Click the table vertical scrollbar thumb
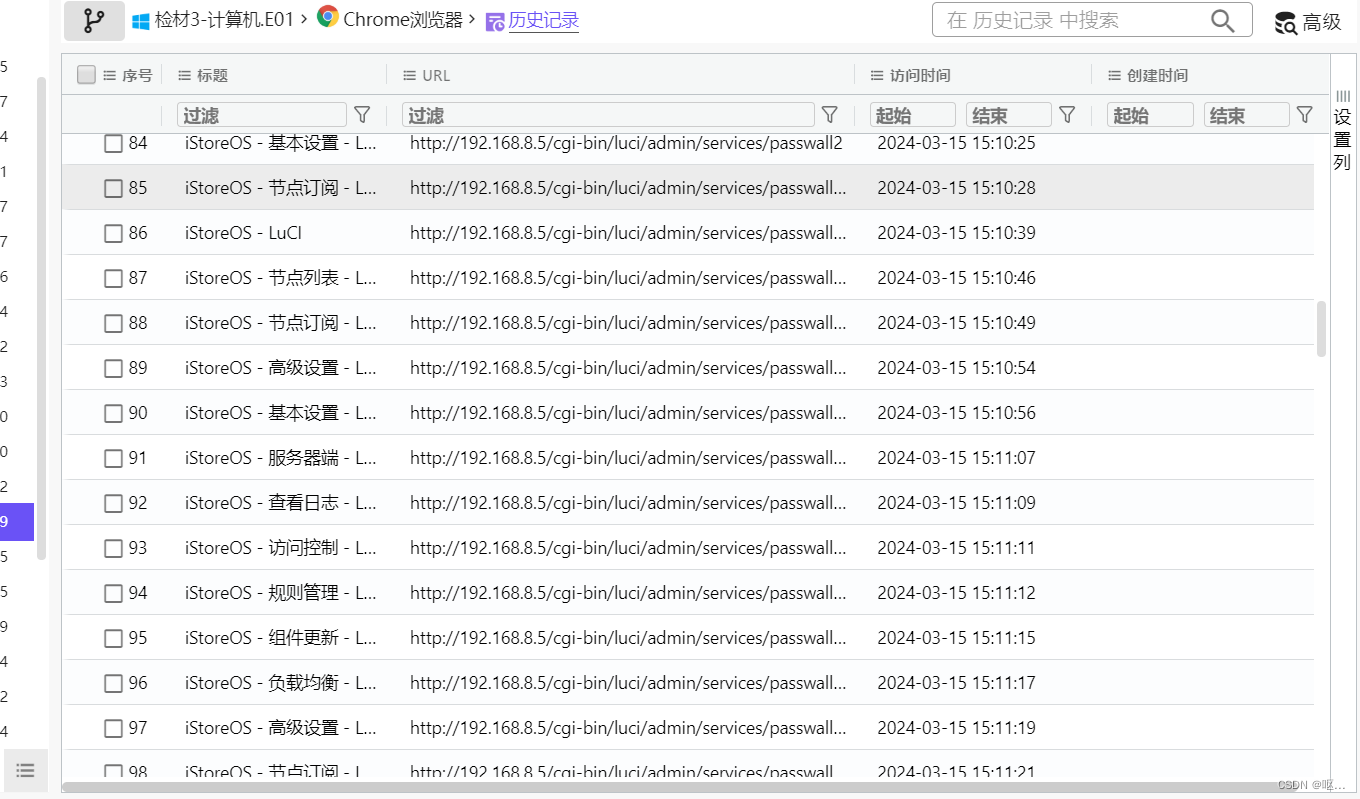1360x799 pixels. (x=1322, y=329)
